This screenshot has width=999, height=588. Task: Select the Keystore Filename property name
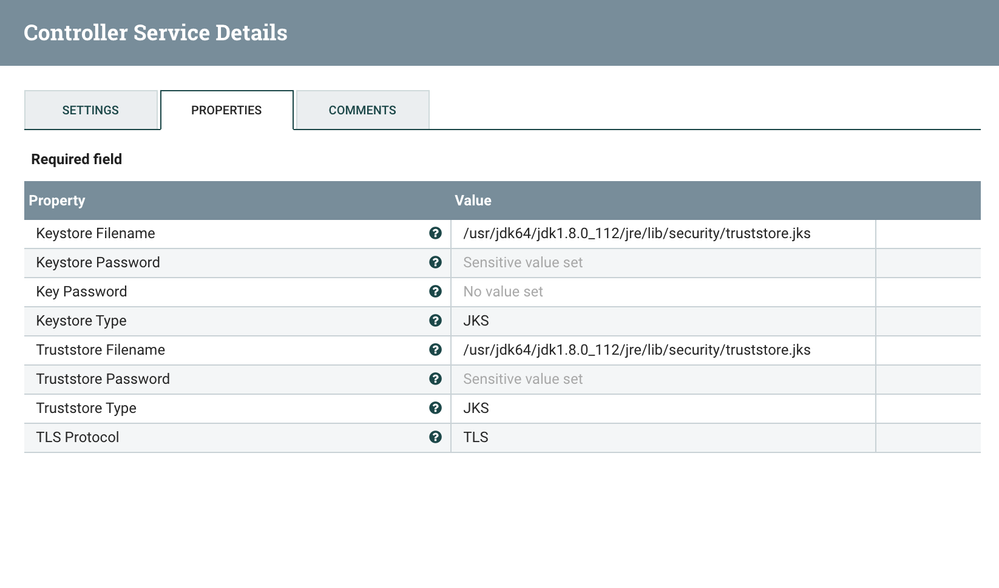96,233
